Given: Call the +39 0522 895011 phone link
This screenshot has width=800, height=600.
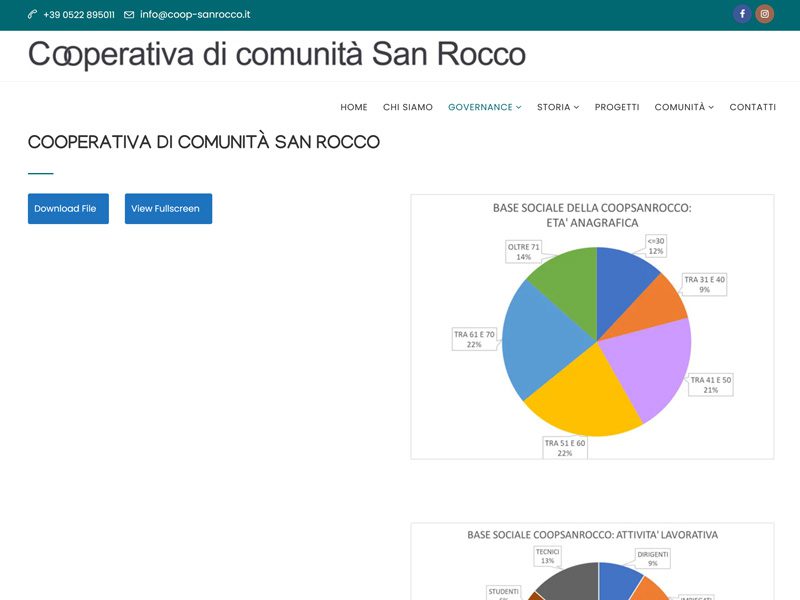Looking at the screenshot, I should pyautogui.click(x=79, y=14).
